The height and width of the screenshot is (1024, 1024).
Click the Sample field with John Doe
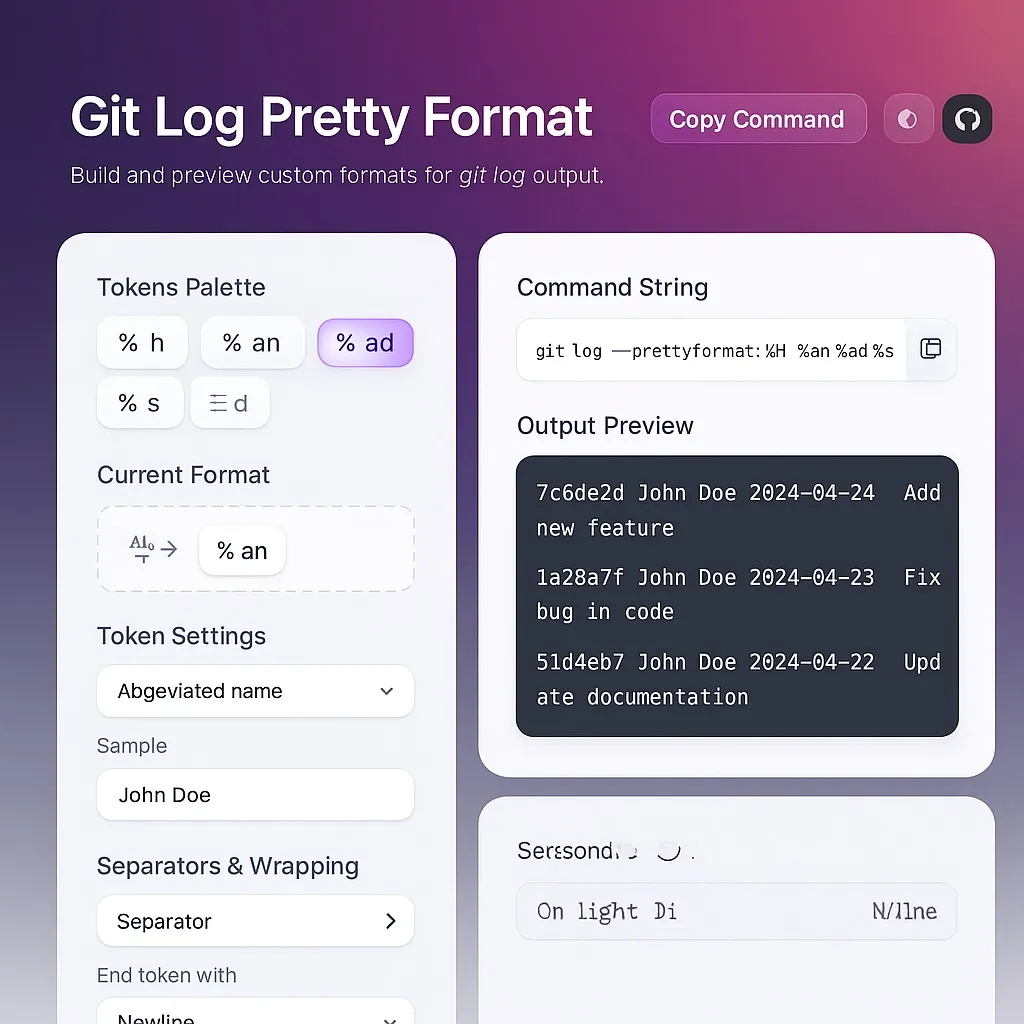point(255,795)
